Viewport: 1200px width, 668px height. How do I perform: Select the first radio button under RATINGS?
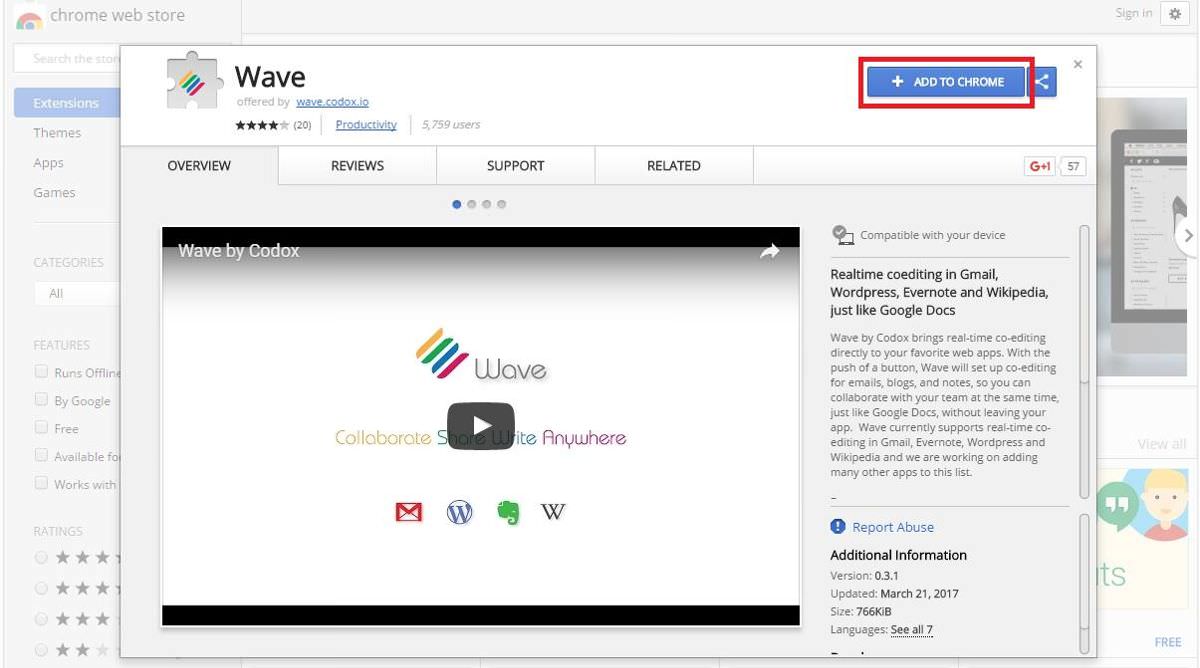(x=41, y=558)
